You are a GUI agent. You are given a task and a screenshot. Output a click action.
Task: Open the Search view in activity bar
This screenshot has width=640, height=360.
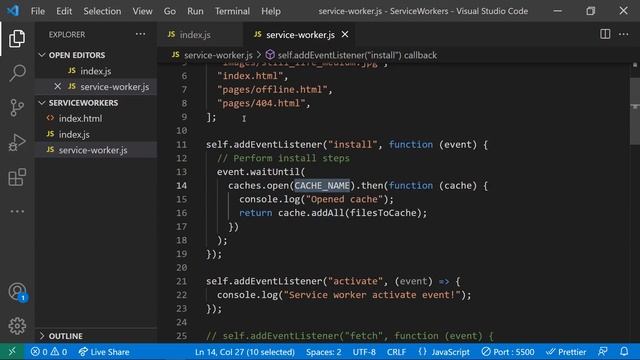(17, 73)
